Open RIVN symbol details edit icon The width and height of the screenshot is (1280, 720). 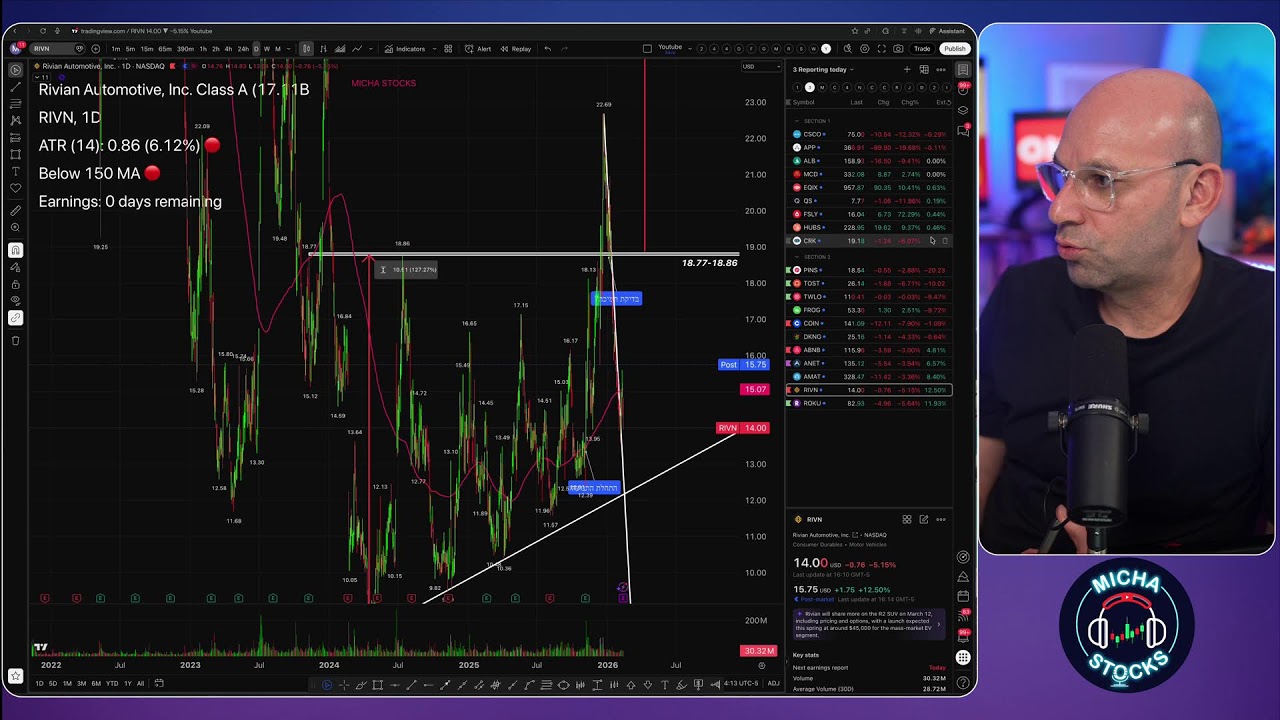pyautogui.click(x=923, y=519)
